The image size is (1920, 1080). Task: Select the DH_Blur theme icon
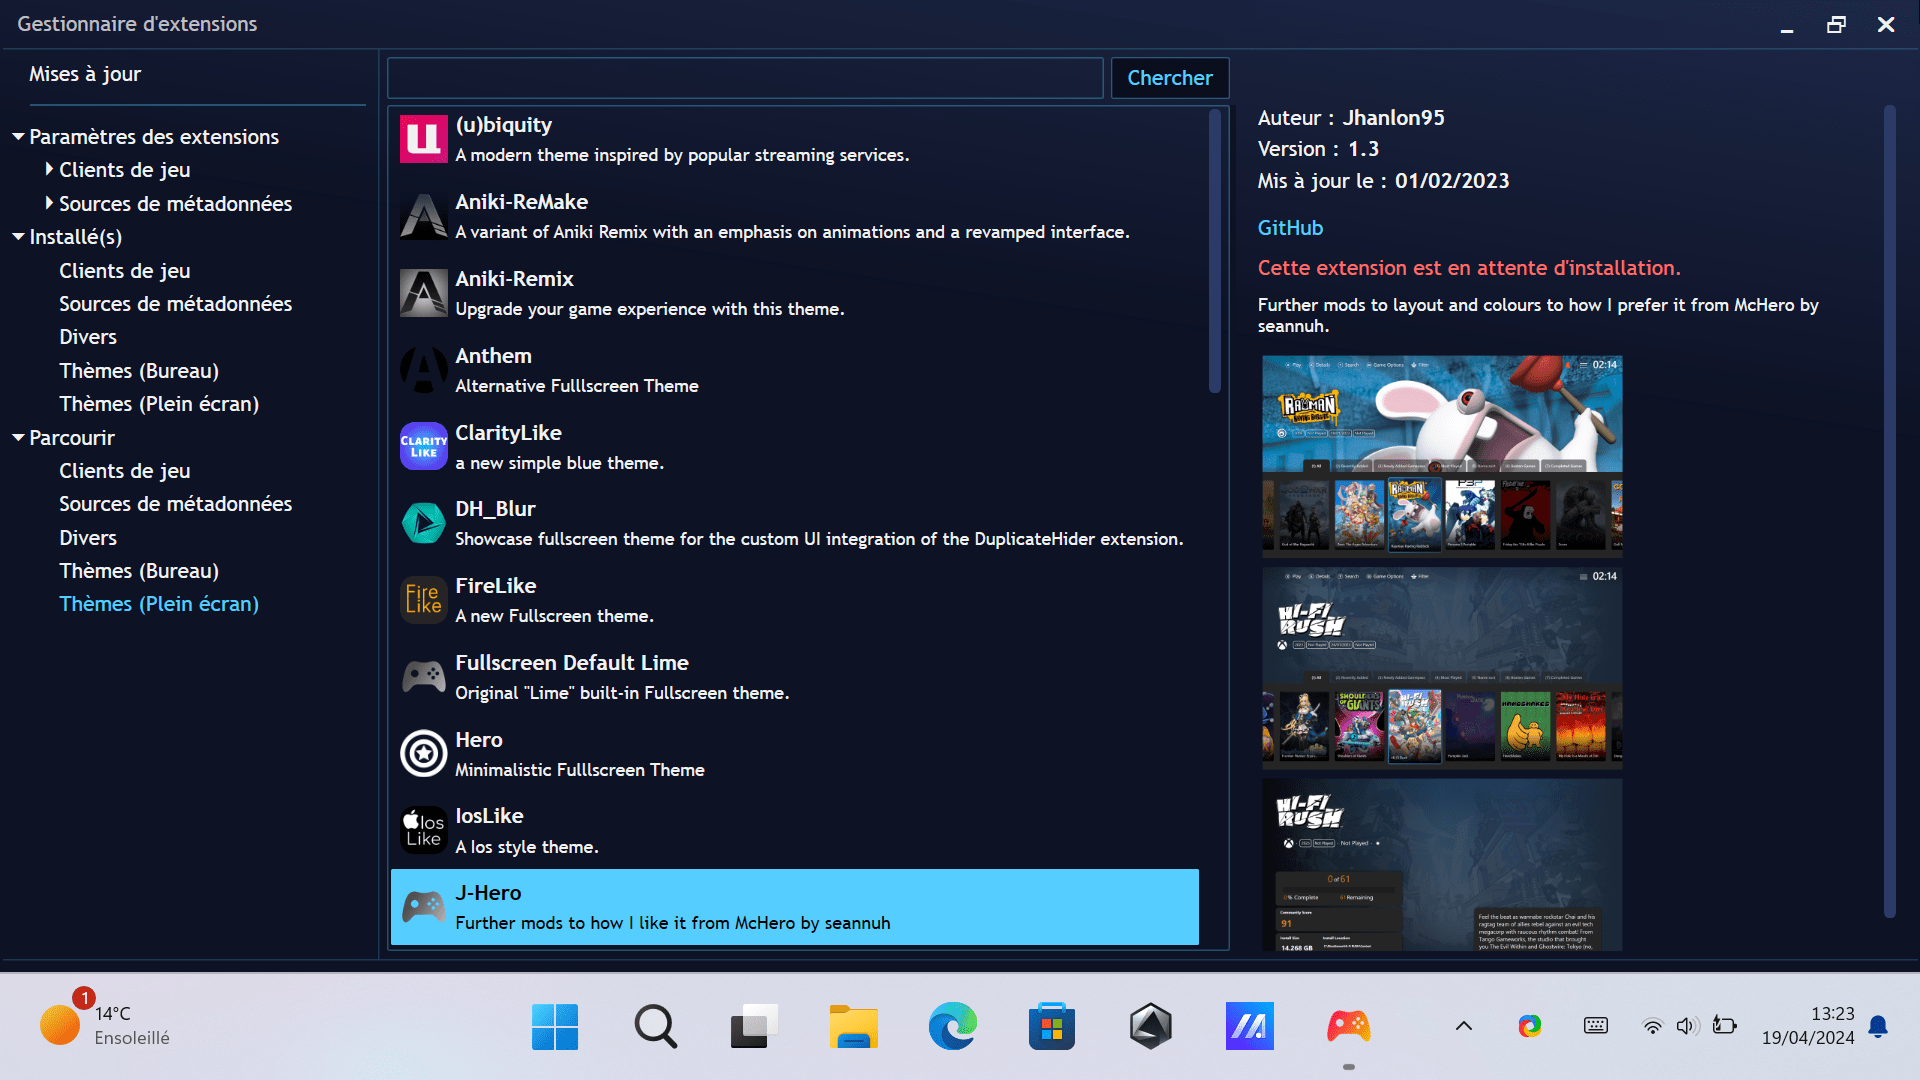[x=423, y=523]
